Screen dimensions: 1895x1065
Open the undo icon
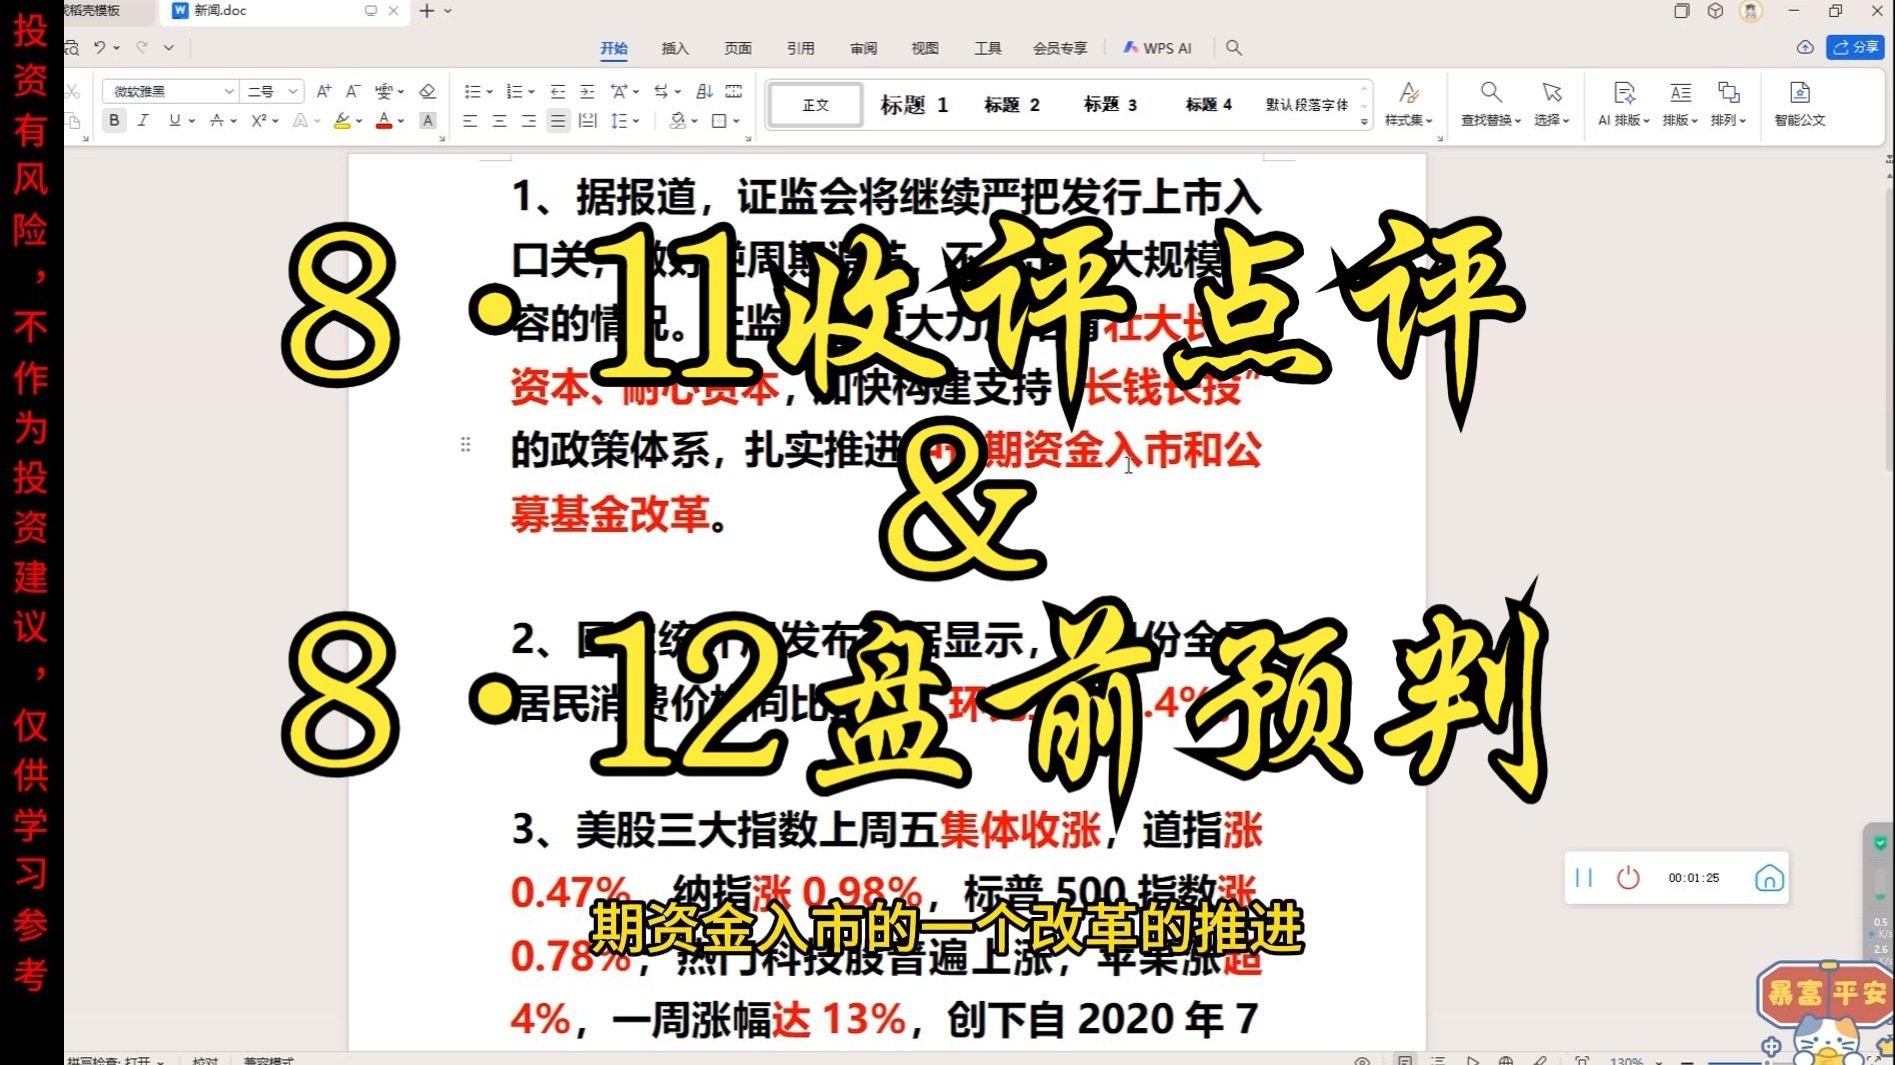pyautogui.click(x=100, y=47)
